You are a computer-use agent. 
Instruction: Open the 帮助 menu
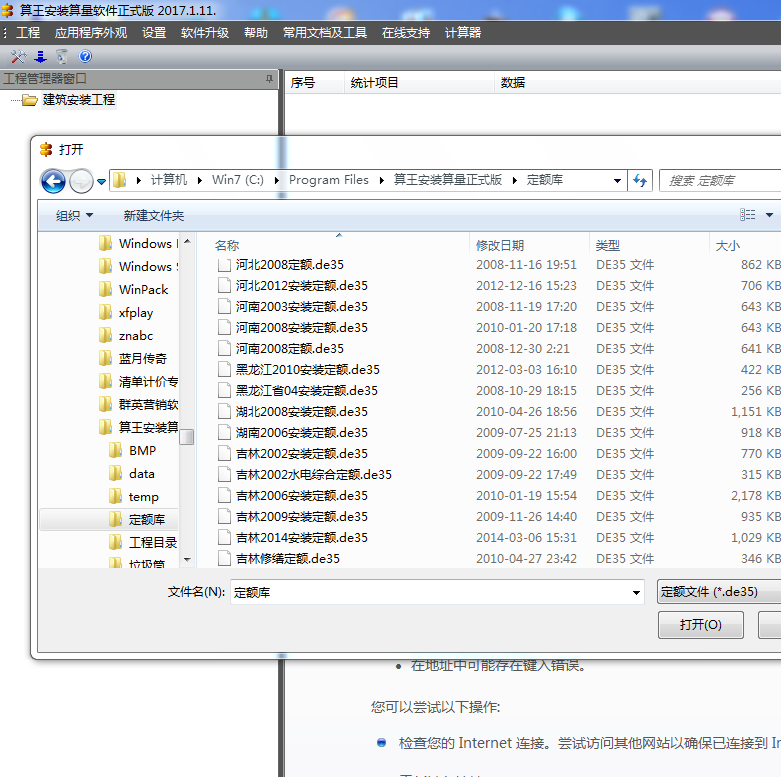pyautogui.click(x=256, y=33)
